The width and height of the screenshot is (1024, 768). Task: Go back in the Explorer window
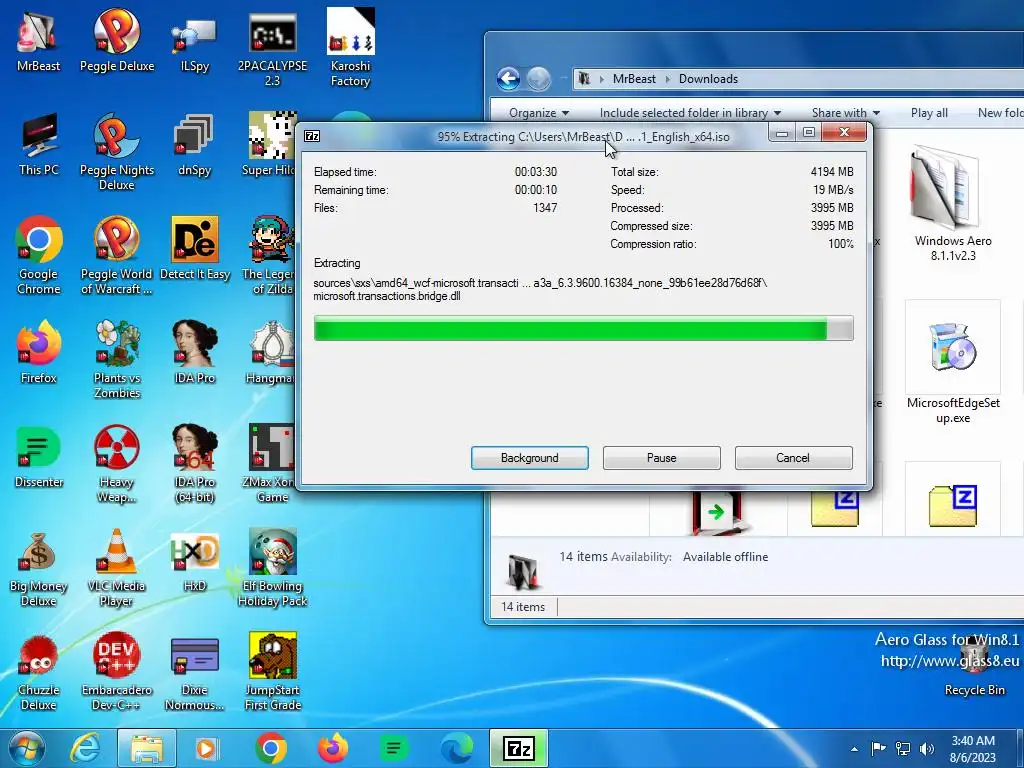(508, 79)
